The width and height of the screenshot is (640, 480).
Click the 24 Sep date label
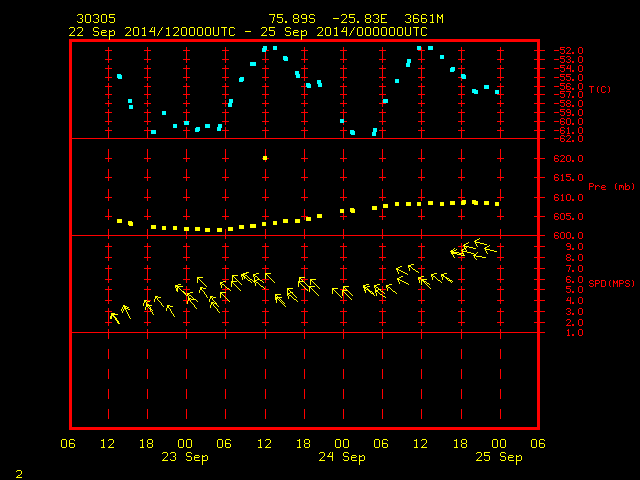pyautogui.click(x=342, y=457)
